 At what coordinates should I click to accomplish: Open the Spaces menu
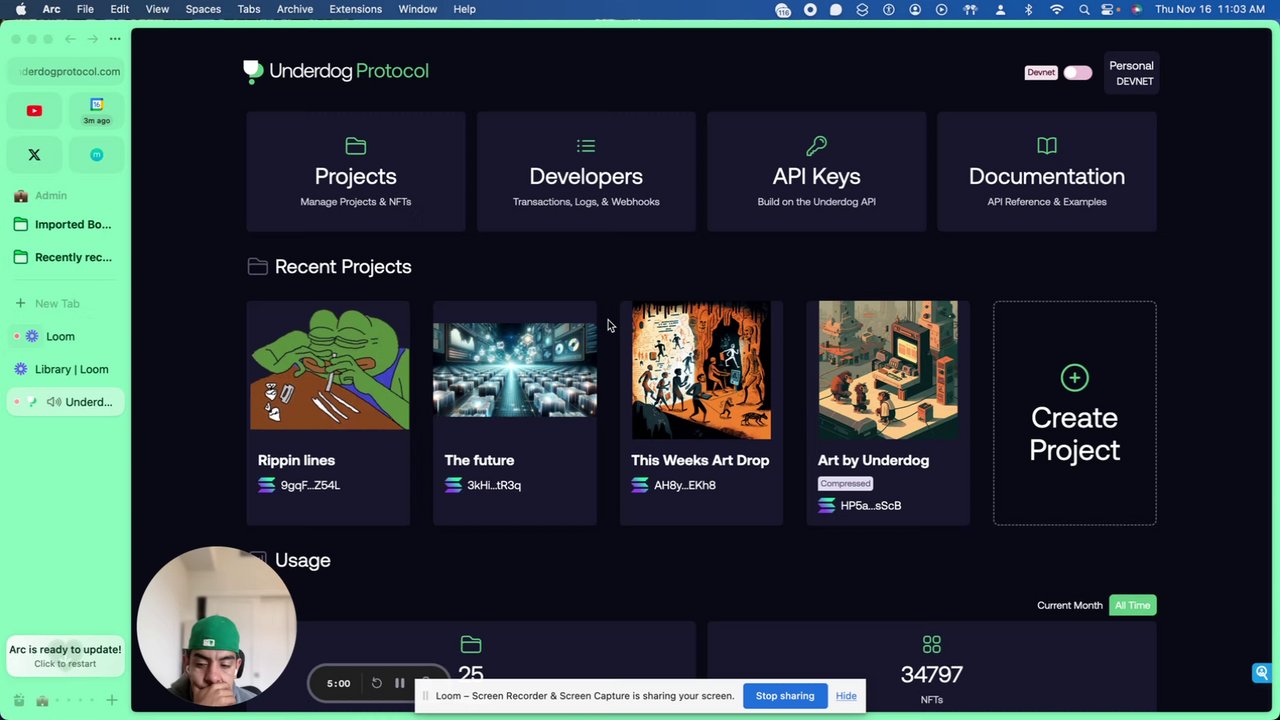click(203, 9)
